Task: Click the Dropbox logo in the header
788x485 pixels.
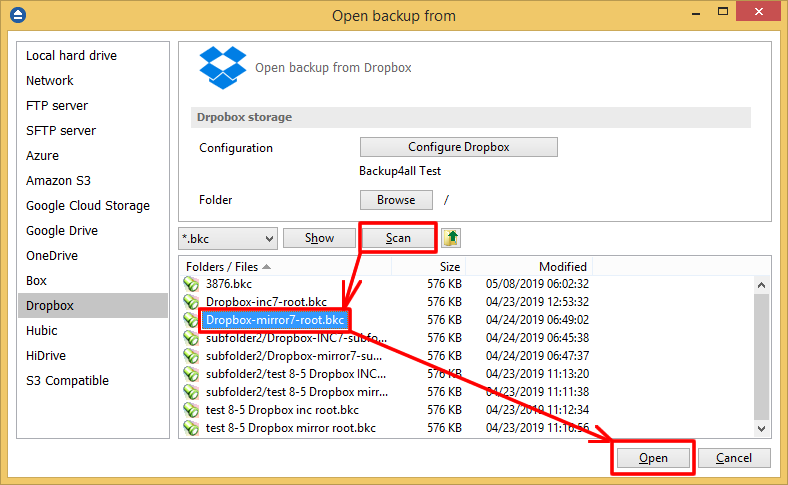Action: pyautogui.click(x=223, y=67)
